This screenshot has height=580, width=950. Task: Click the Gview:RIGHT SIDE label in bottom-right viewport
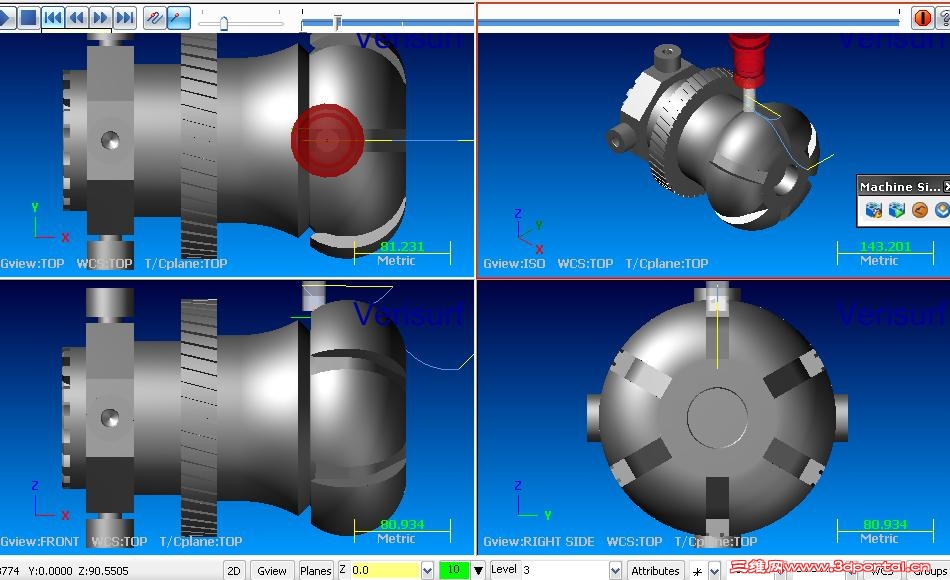pyautogui.click(x=538, y=541)
